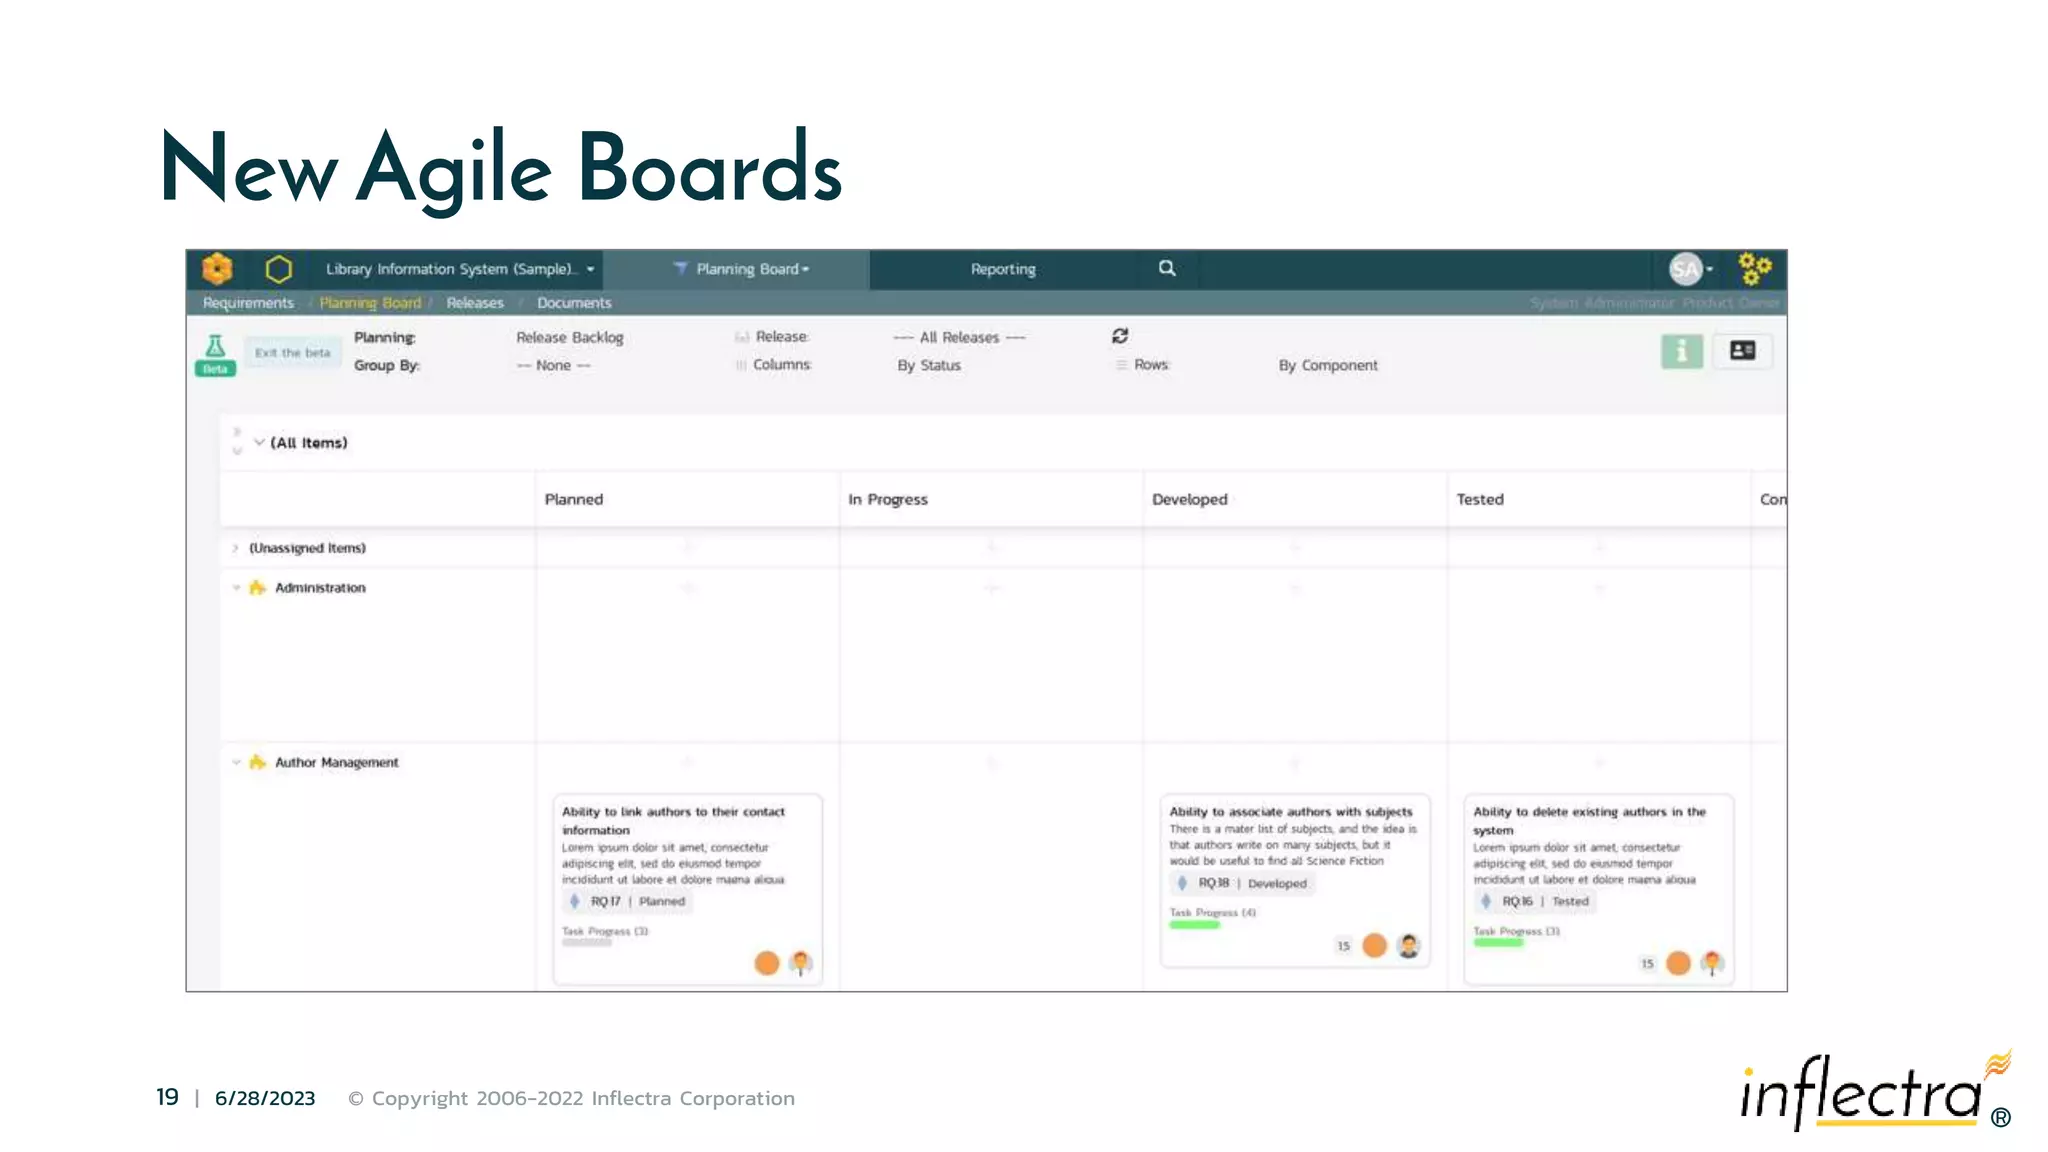The image size is (2048, 1152).
Task: Click the Release label icon
Action: tap(742, 338)
